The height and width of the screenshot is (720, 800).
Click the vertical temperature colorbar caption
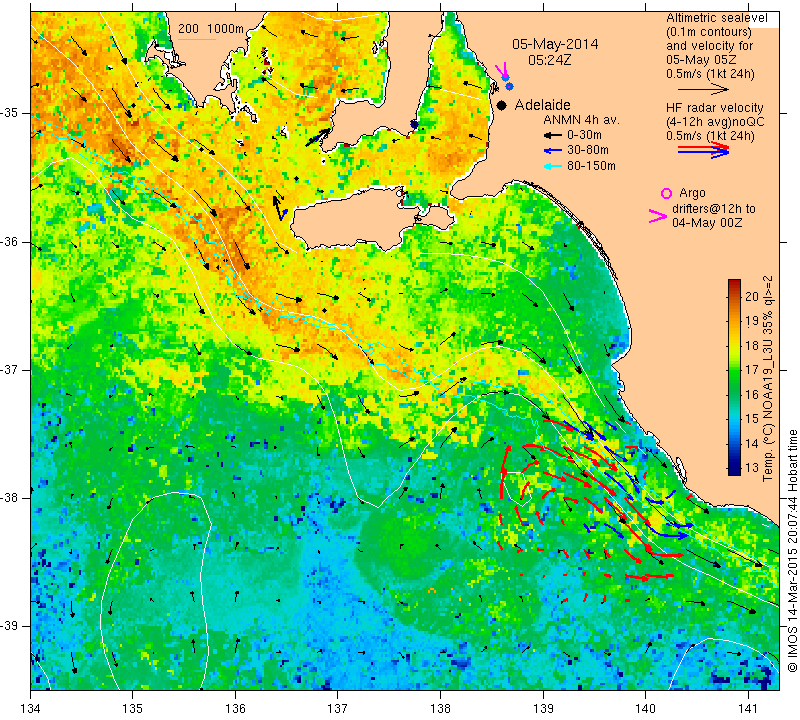click(x=768, y=378)
